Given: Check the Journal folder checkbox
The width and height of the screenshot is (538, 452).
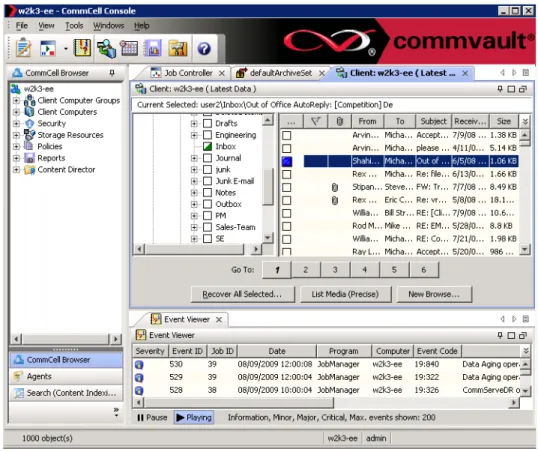Looking at the screenshot, I should [207, 158].
